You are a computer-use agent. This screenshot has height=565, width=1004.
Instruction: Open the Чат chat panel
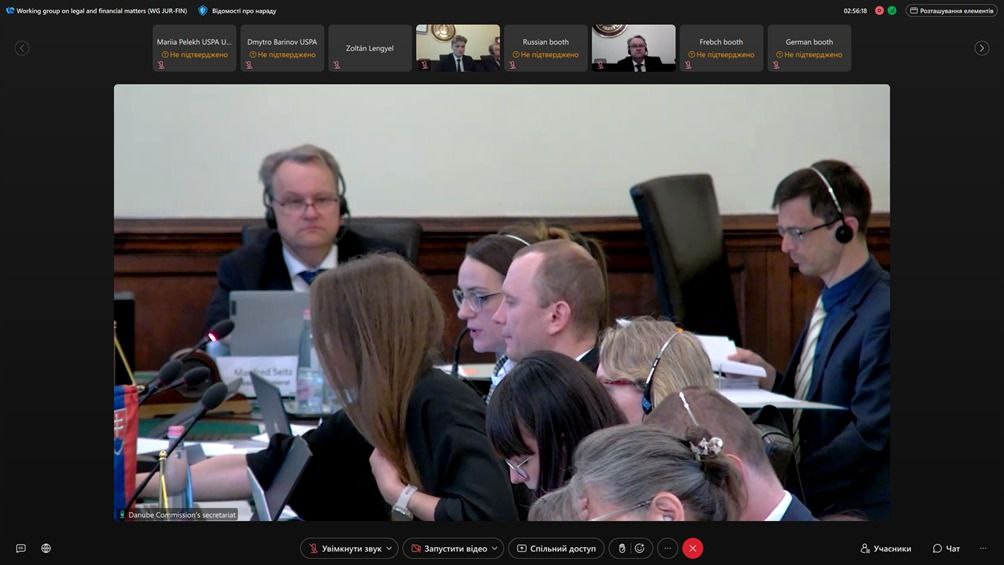946,548
